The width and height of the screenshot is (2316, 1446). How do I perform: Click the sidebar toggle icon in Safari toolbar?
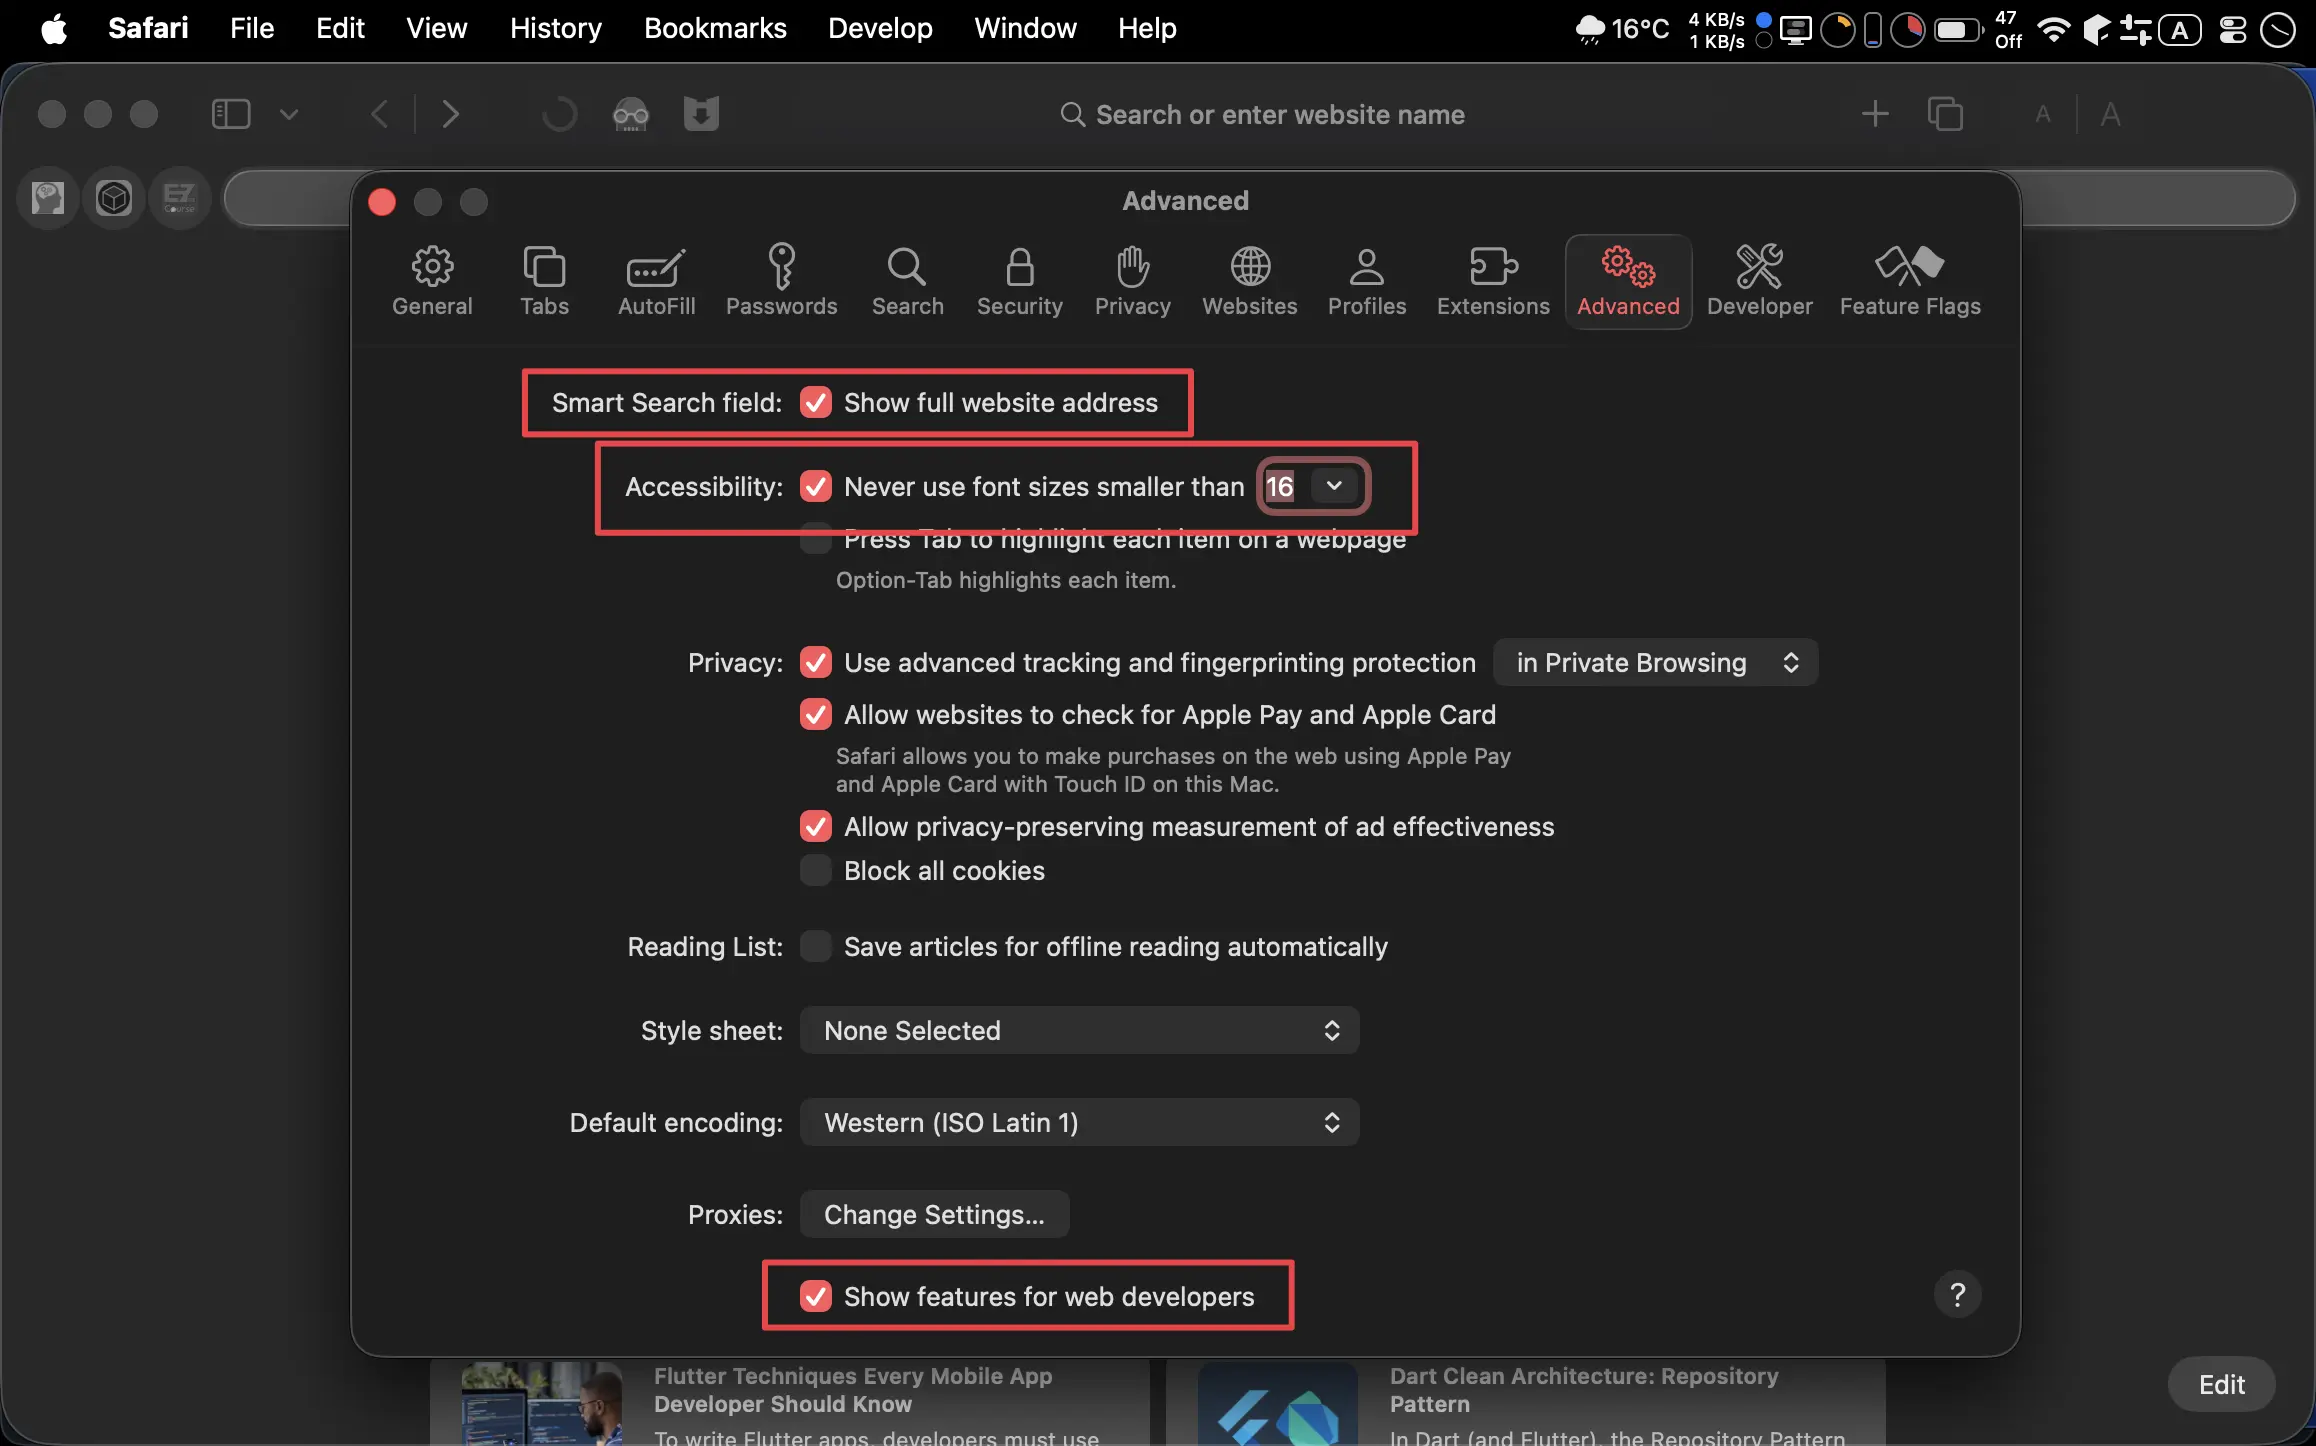231,114
